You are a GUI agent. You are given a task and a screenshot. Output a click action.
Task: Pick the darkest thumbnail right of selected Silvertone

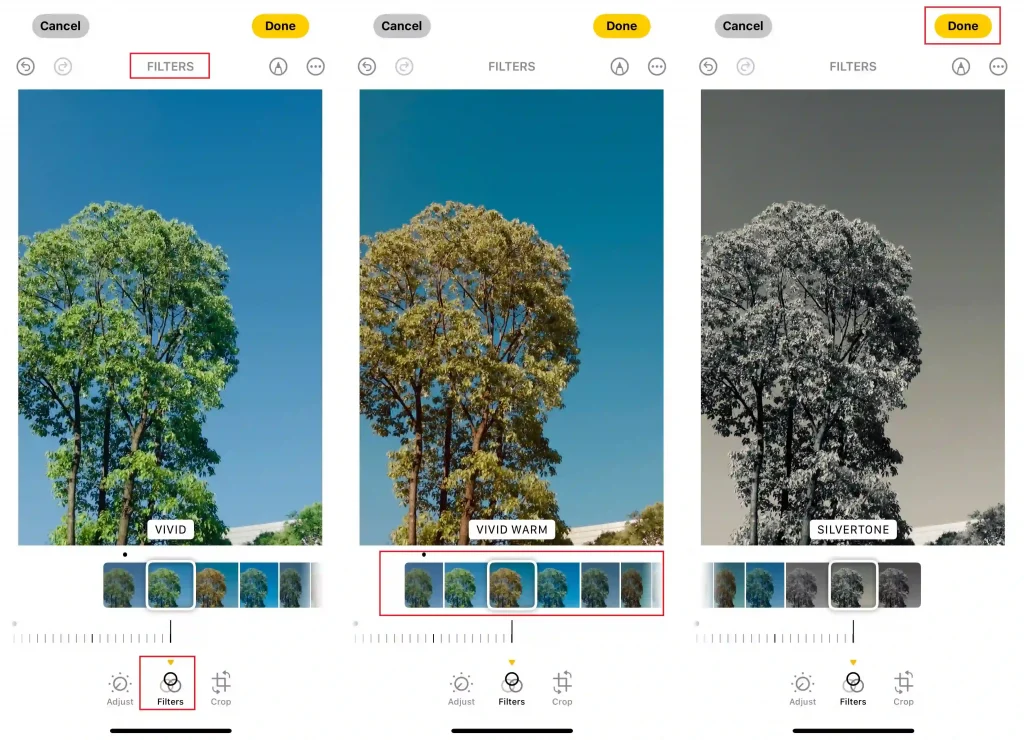[900, 585]
